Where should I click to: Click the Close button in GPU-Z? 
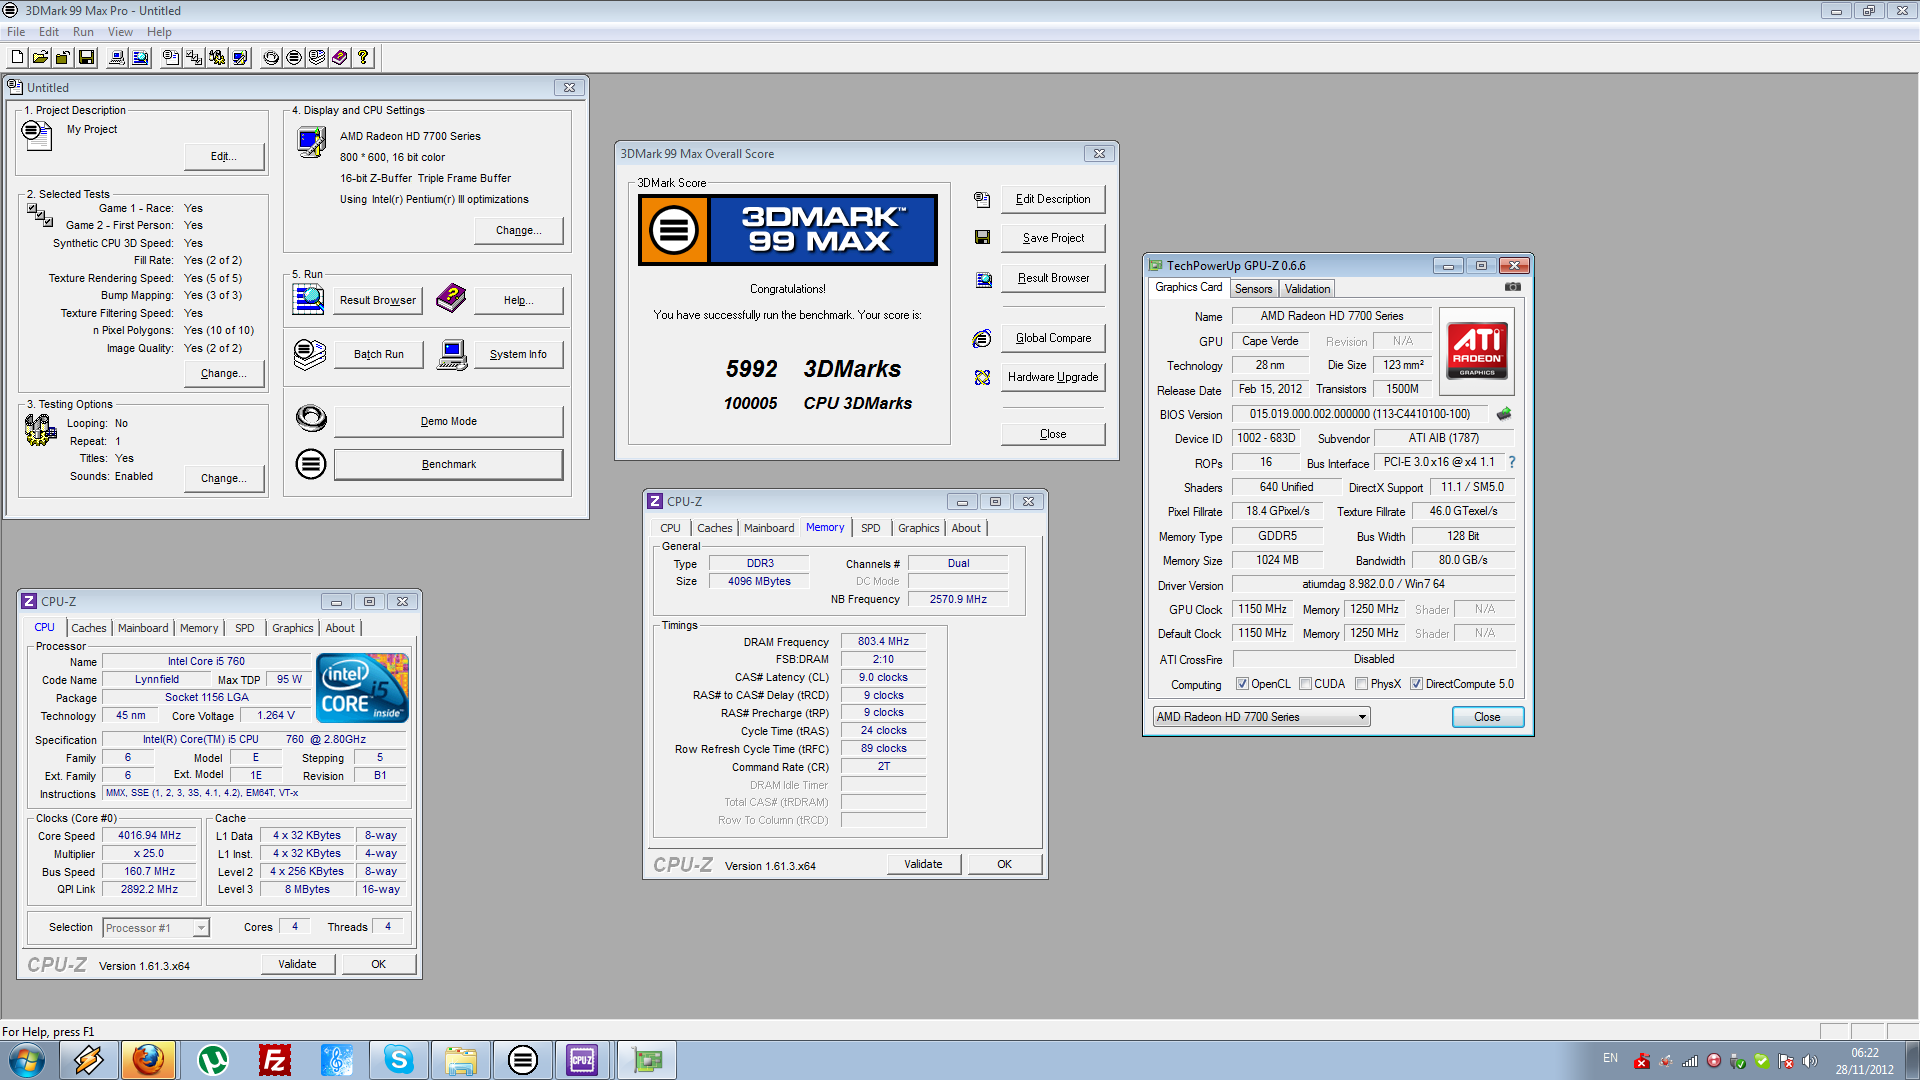point(1487,717)
